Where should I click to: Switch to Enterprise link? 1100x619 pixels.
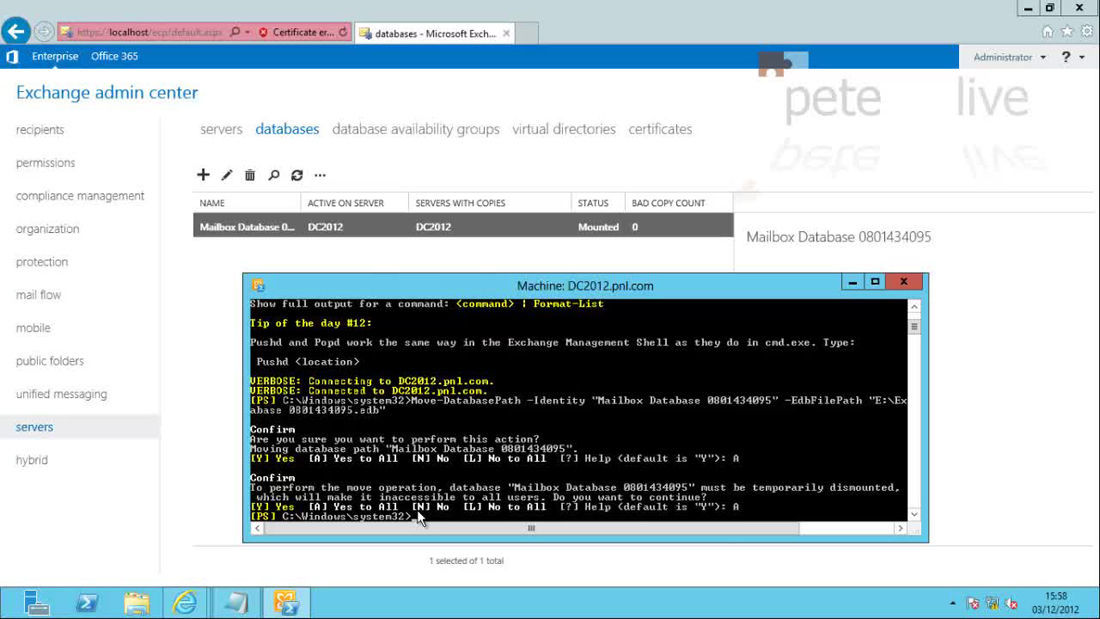[x=55, y=56]
